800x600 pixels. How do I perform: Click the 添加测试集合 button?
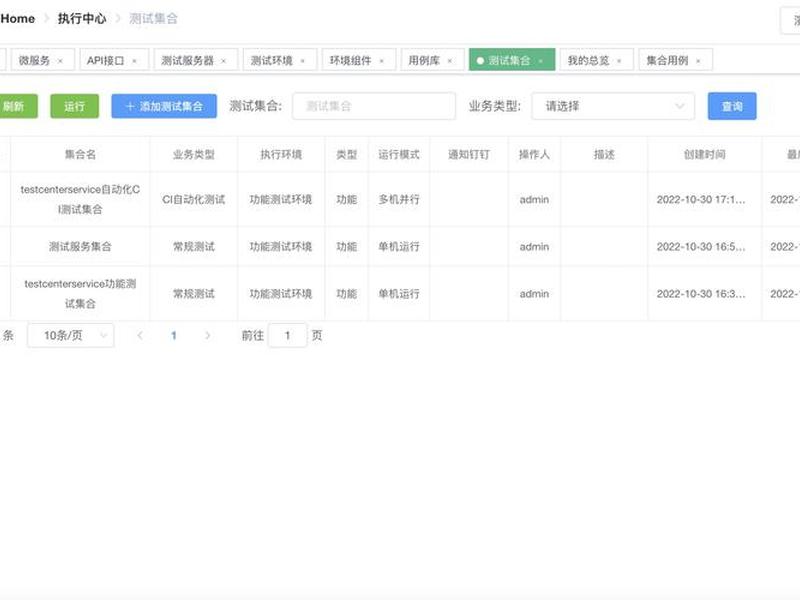click(x=164, y=106)
